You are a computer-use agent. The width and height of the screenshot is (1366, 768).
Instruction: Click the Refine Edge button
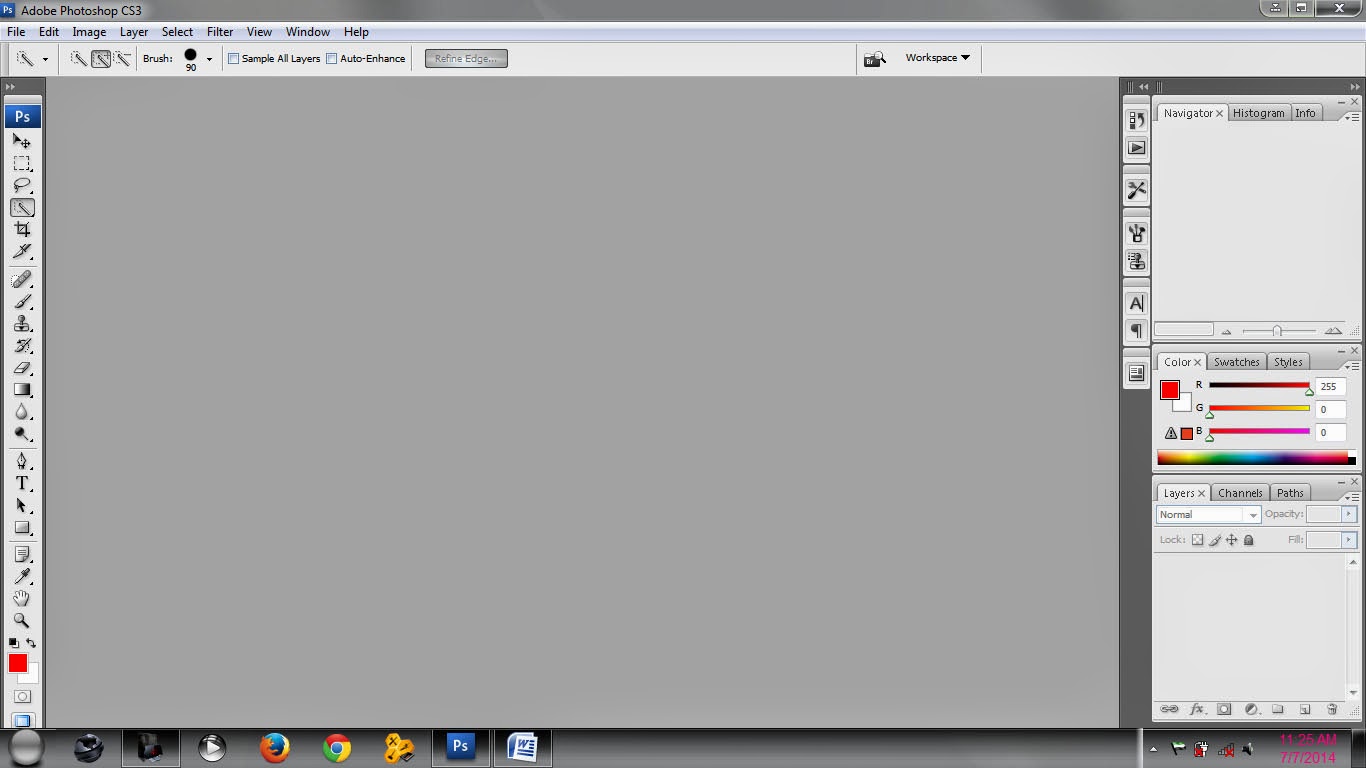465,58
